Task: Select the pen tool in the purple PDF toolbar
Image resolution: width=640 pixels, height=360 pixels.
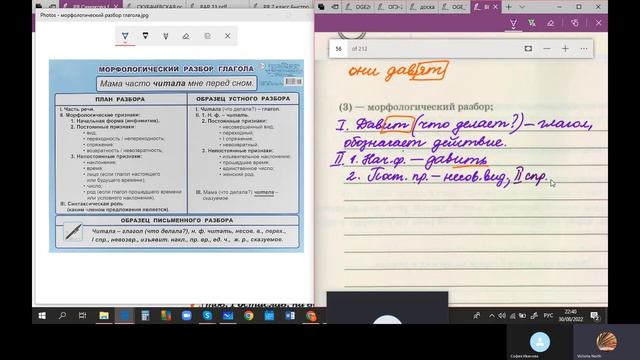Action: [x=513, y=23]
